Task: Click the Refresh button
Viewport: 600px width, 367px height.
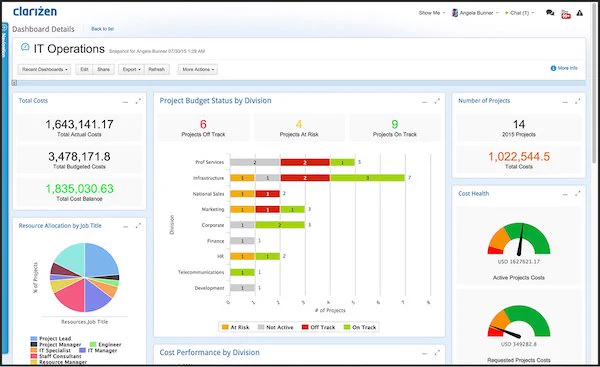Action: tap(157, 70)
